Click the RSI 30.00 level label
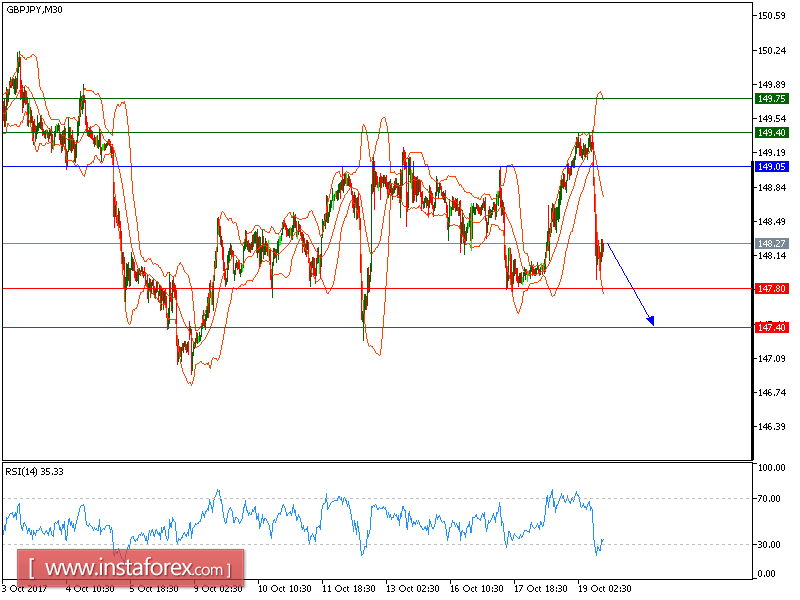This screenshot has height=600, width=800. tap(769, 544)
